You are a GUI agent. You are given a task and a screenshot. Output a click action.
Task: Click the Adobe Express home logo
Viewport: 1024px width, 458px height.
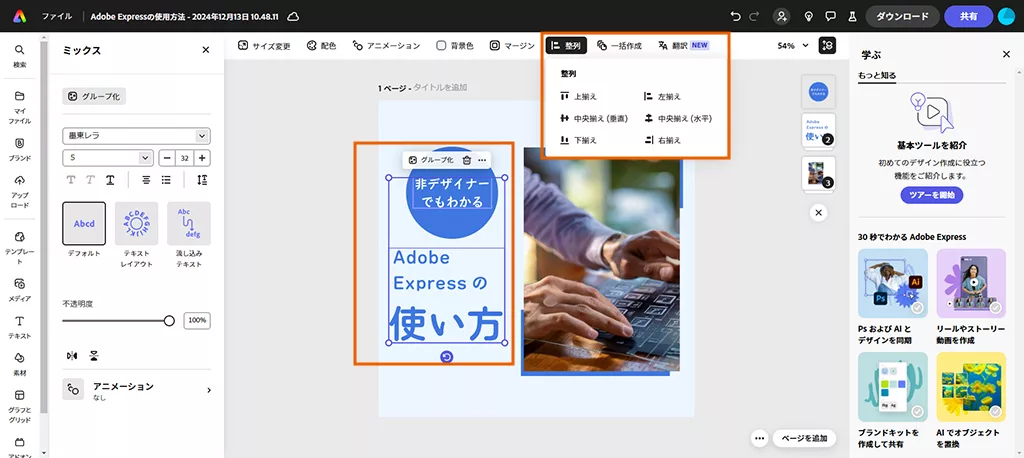point(20,16)
